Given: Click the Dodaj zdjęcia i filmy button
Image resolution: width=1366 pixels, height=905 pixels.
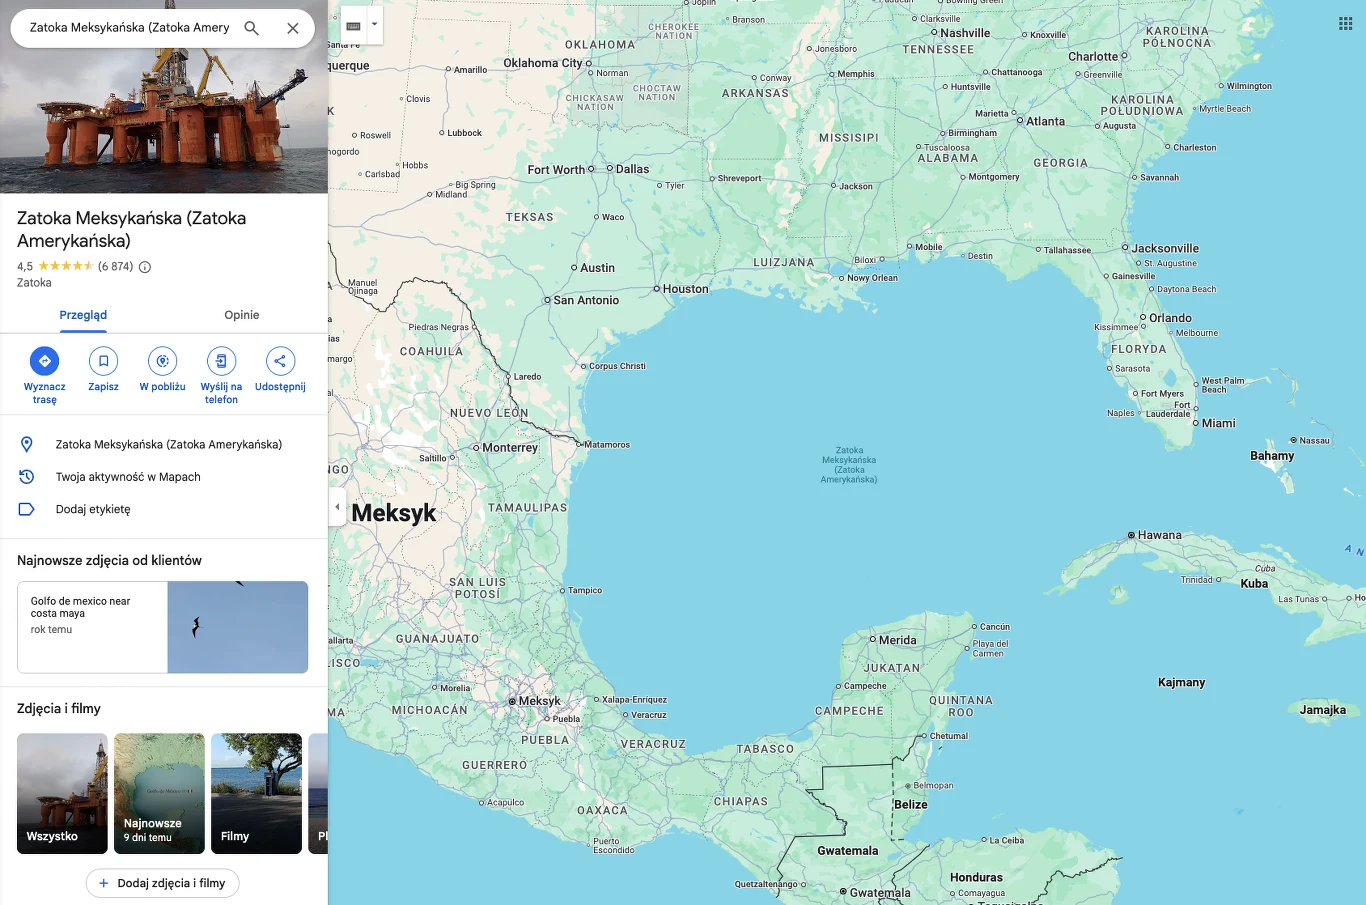Looking at the screenshot, I should click(162, 883).
